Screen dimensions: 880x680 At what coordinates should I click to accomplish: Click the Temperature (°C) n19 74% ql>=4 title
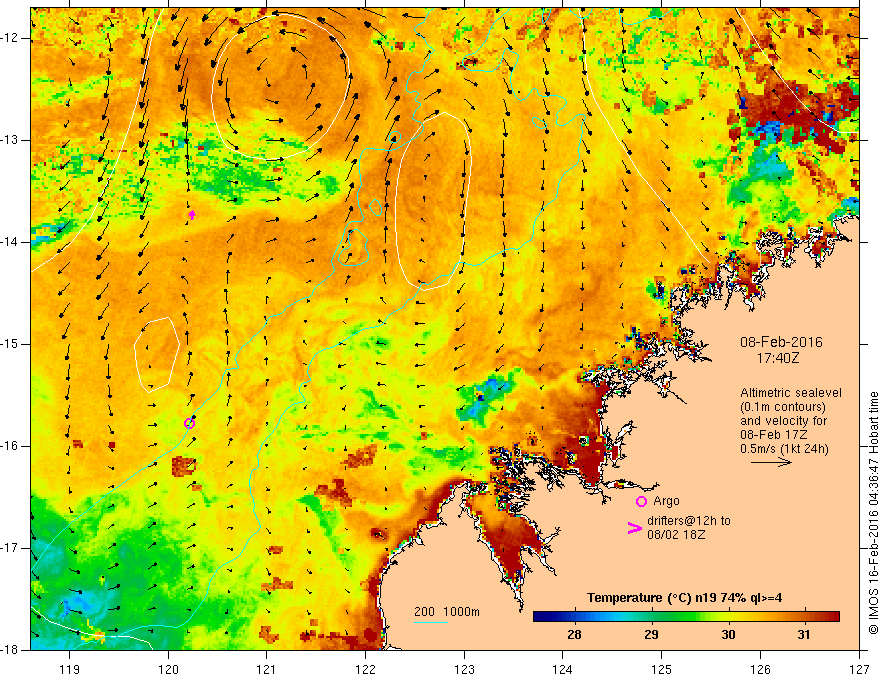coord(685,598)
